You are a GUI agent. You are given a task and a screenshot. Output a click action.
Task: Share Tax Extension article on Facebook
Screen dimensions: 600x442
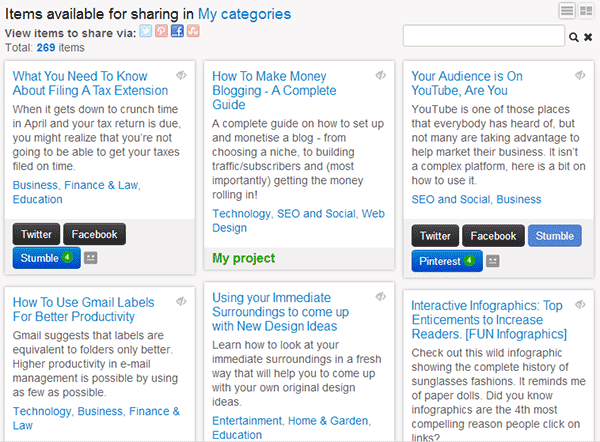click(95, 234)
